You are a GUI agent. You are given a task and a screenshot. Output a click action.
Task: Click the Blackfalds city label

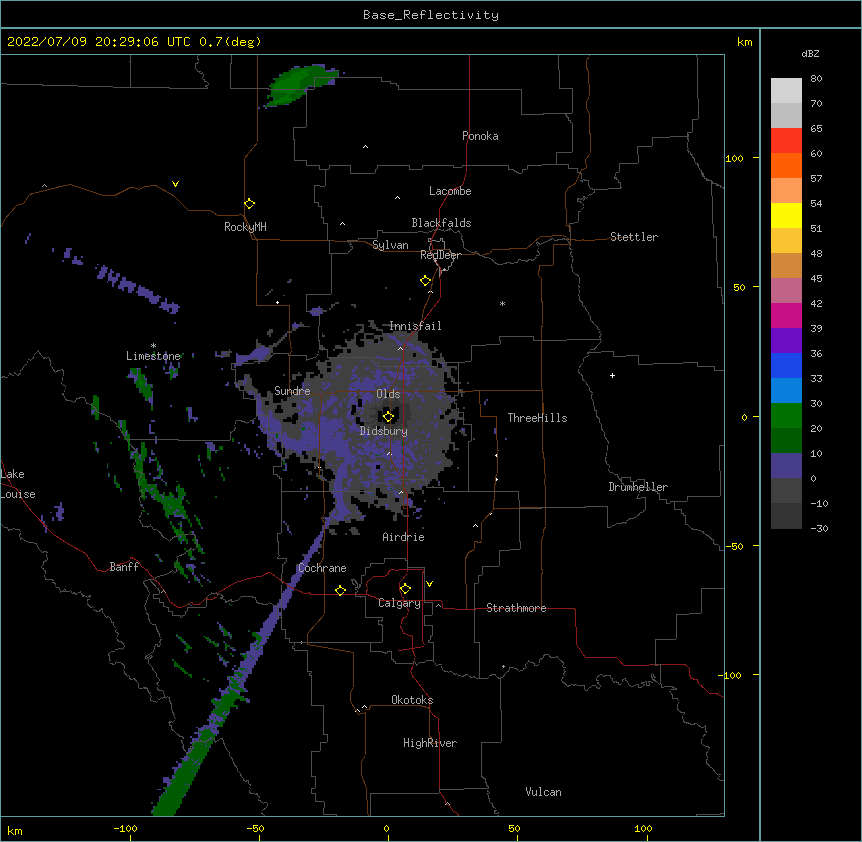[441, 223]
